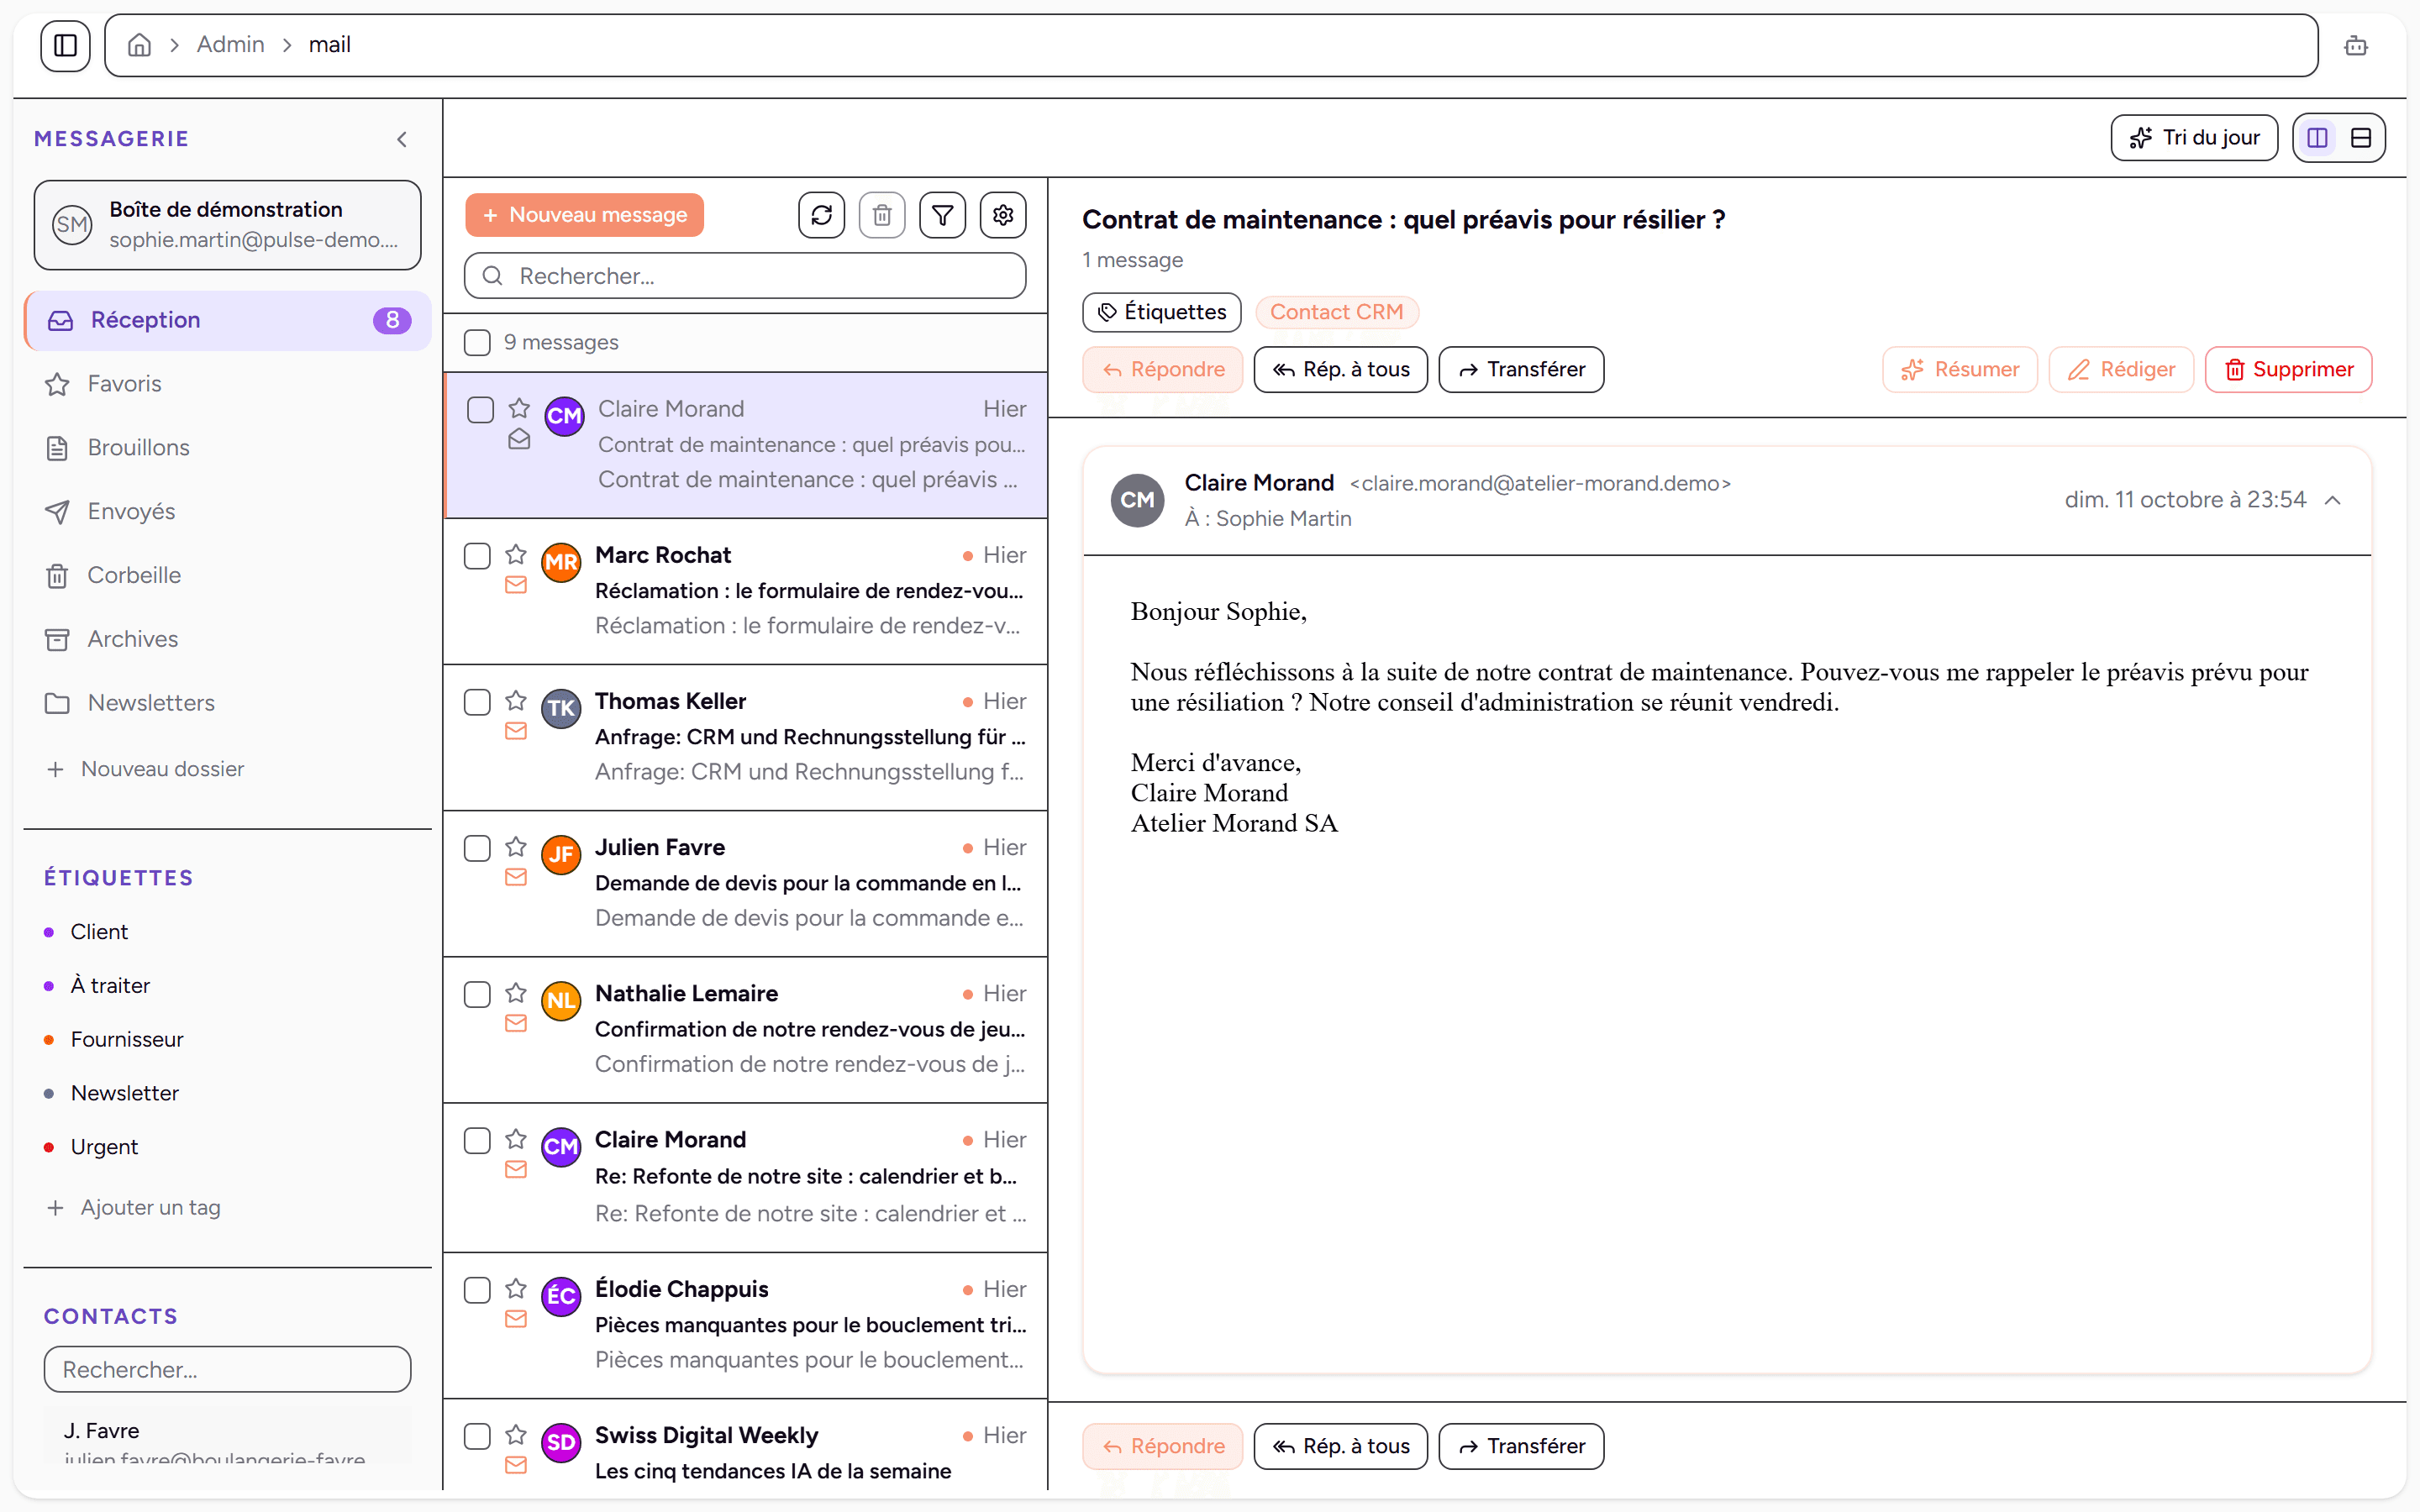Toggle read status on Thomas Keller's email

tap(516, 731)
